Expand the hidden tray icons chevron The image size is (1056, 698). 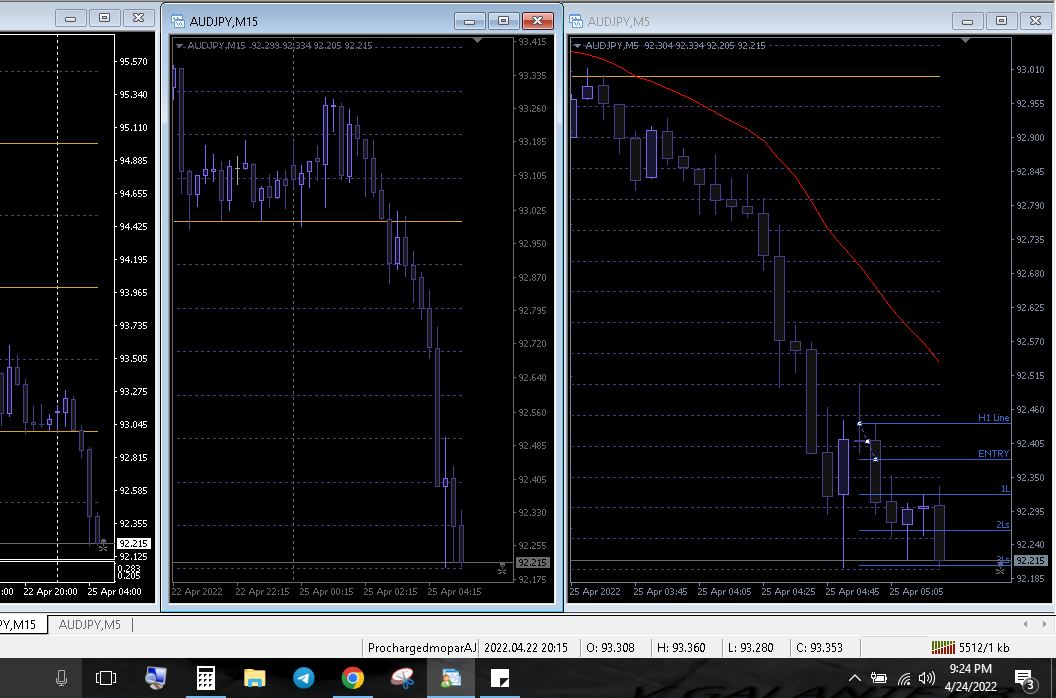pos(855,678)
